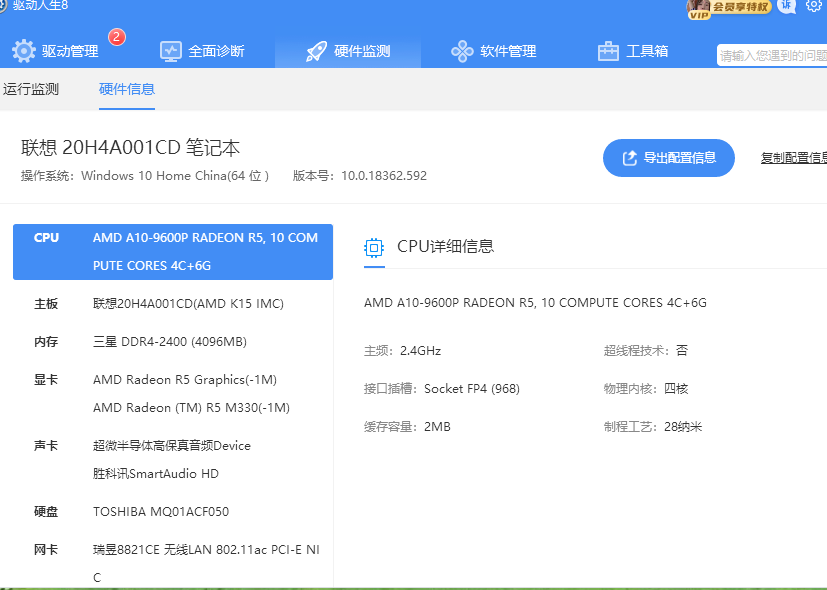Click AMD Radeon (TM) R5 M330 entry

(x=191, y=408)
